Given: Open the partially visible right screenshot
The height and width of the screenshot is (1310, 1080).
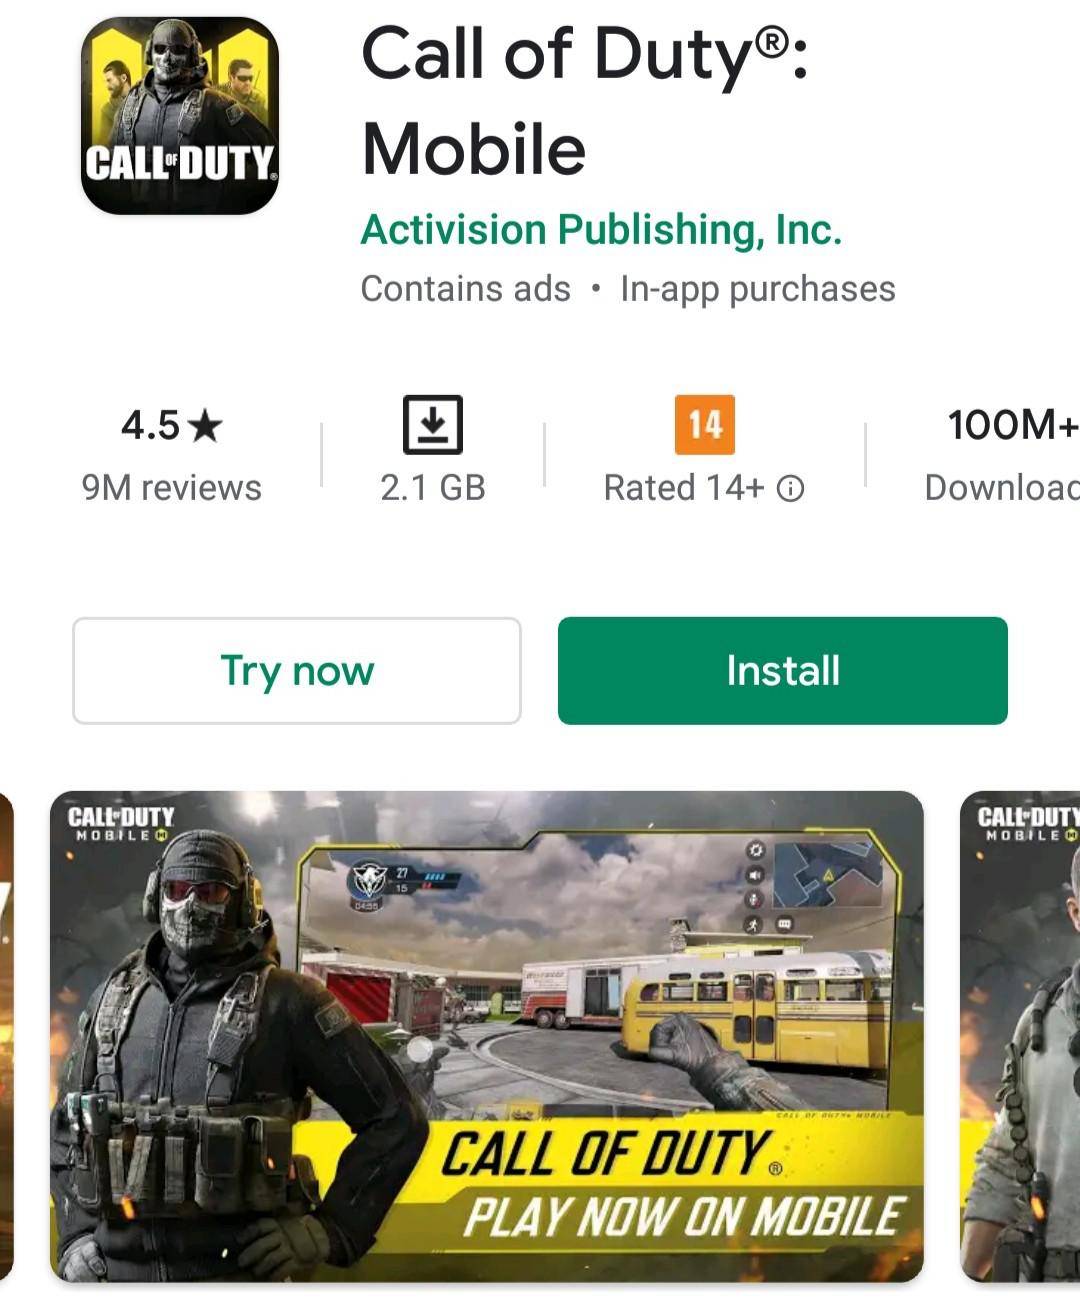Looking at the screenshot, I should [1020, 1037].
